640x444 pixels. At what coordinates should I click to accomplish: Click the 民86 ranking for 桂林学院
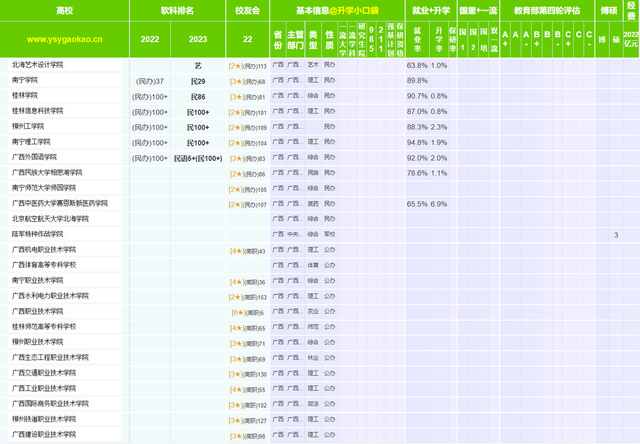tap(198, 97)
